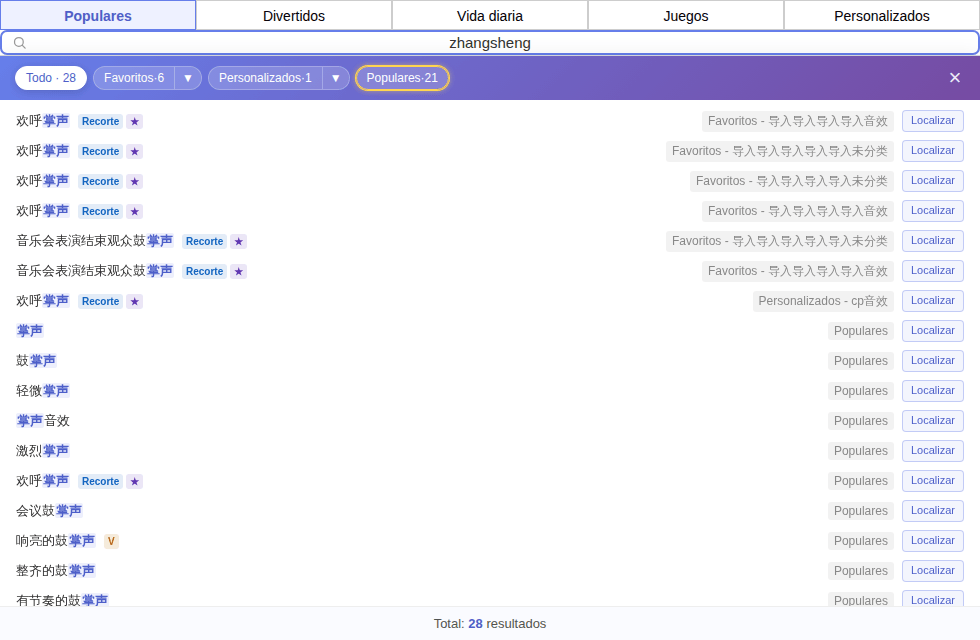Screen dimensions: 980x640
Task: Select the Favoritos·6 filter chip
Action: point(134,78)
